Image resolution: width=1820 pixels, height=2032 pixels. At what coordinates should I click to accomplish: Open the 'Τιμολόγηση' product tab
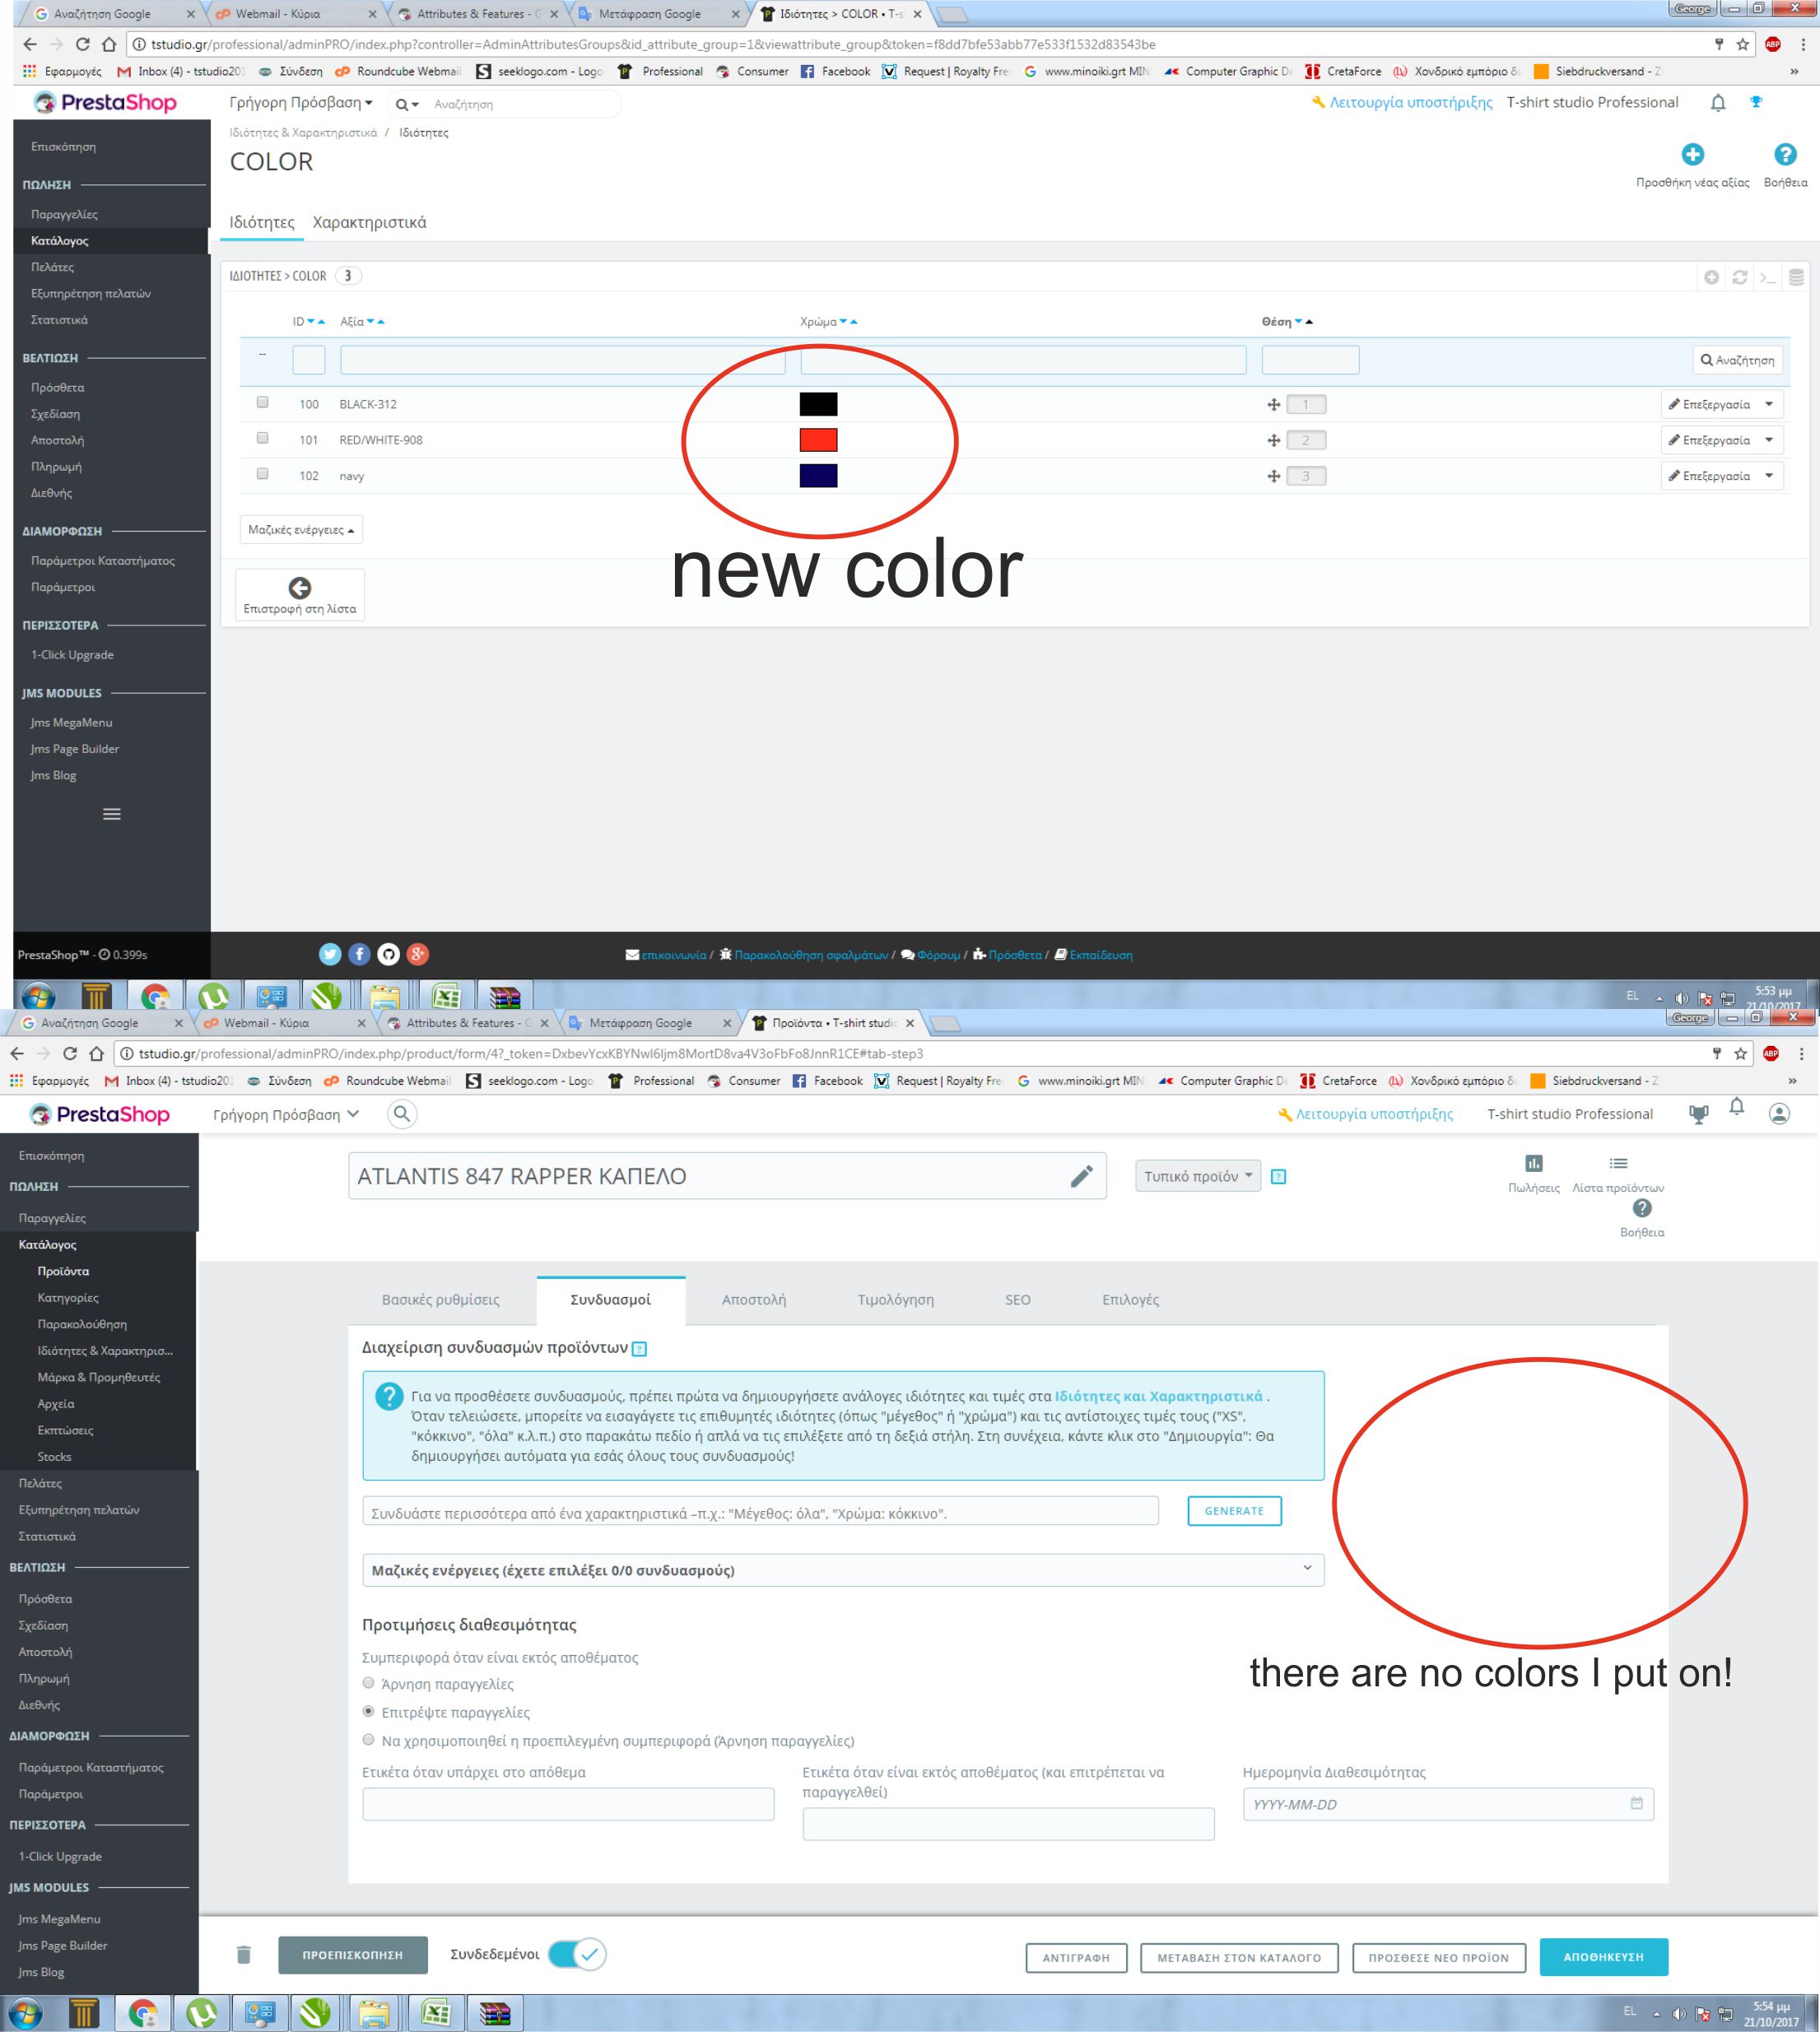pyautogui.click(x=895, y=1300)
